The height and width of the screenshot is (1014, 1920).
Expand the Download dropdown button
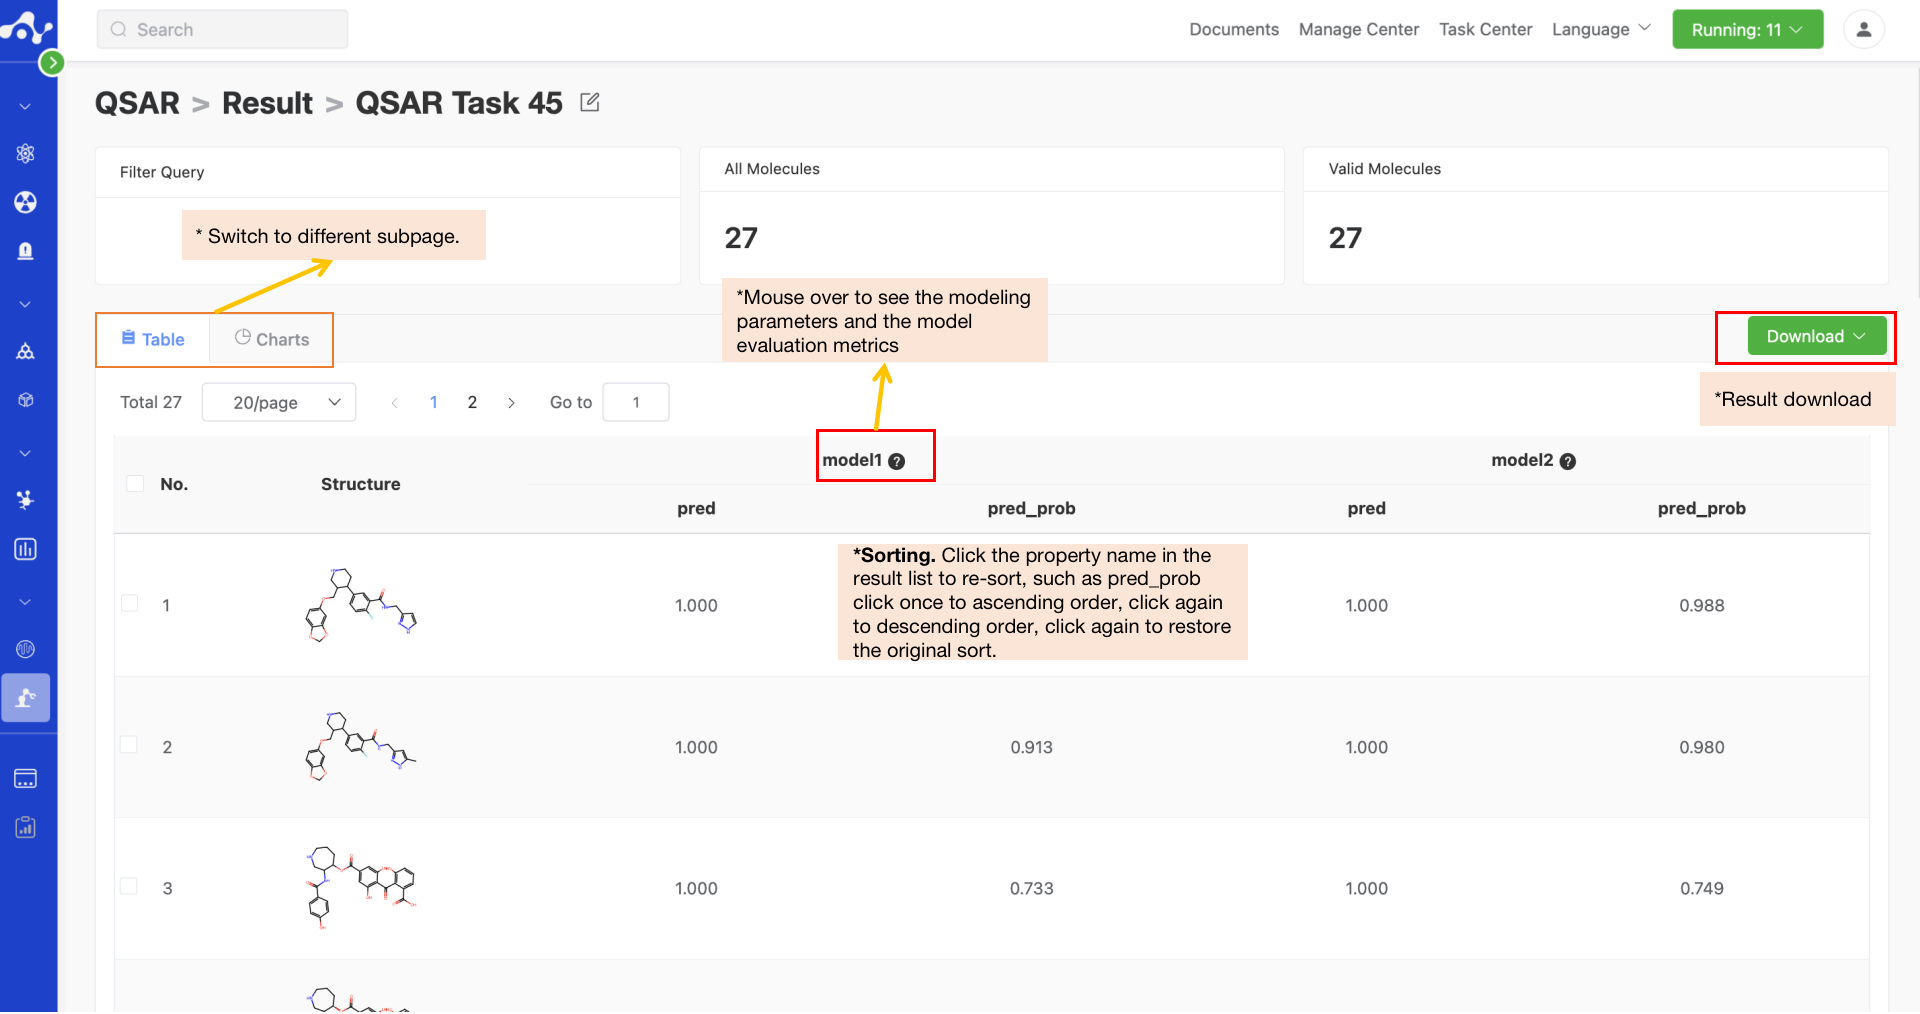tap(1816, 336)
